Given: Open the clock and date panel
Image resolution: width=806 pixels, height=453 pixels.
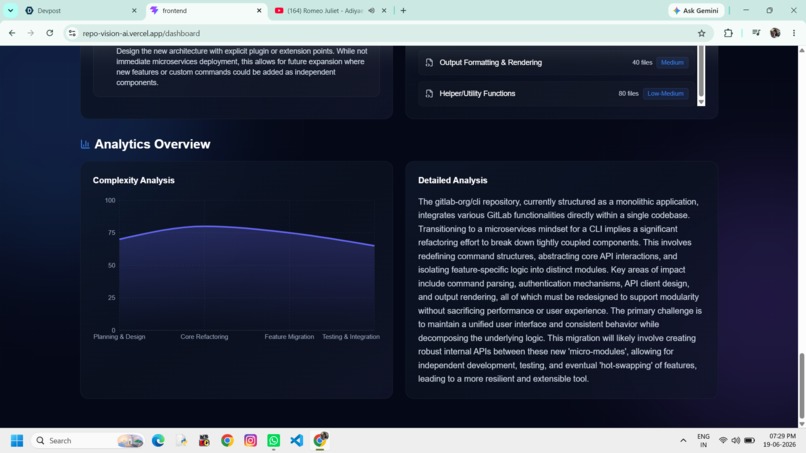Looking at the screenshot, I should pos(779,441).
